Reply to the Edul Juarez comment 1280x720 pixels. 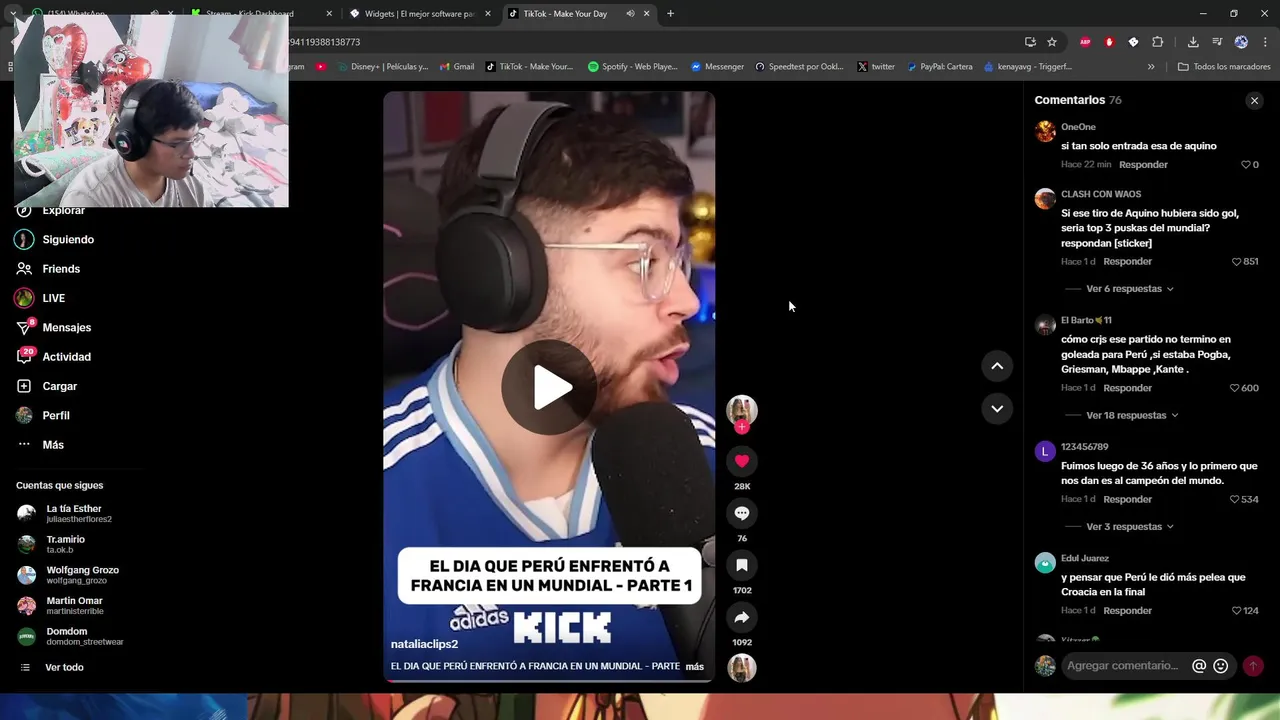coord(1127,611)
